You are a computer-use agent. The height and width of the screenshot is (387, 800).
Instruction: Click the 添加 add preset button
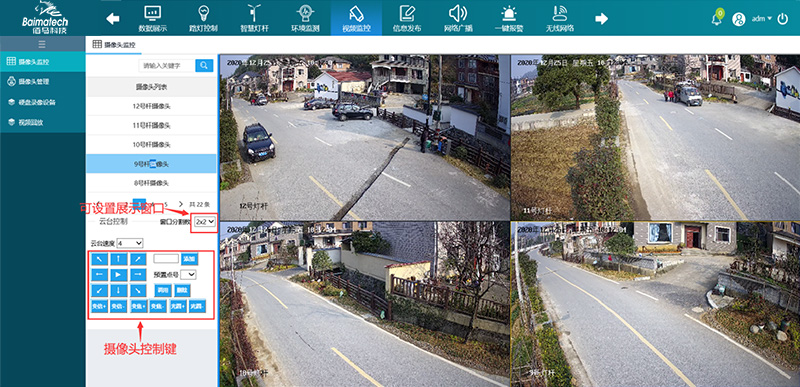tap(189, 259)
